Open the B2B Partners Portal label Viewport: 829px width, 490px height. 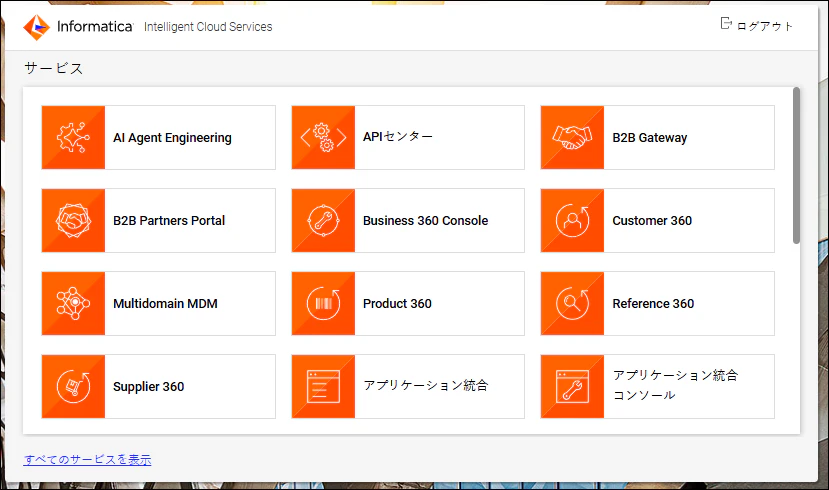(169, 220)
